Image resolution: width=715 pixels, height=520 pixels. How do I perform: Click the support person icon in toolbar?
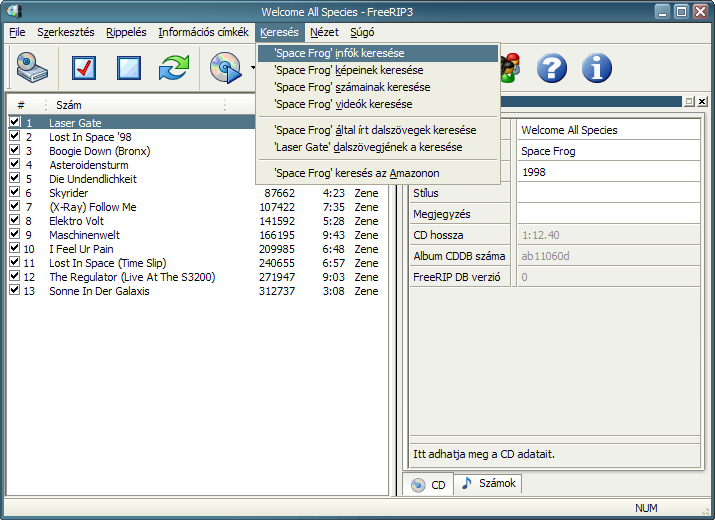click(x=510, y=68)
